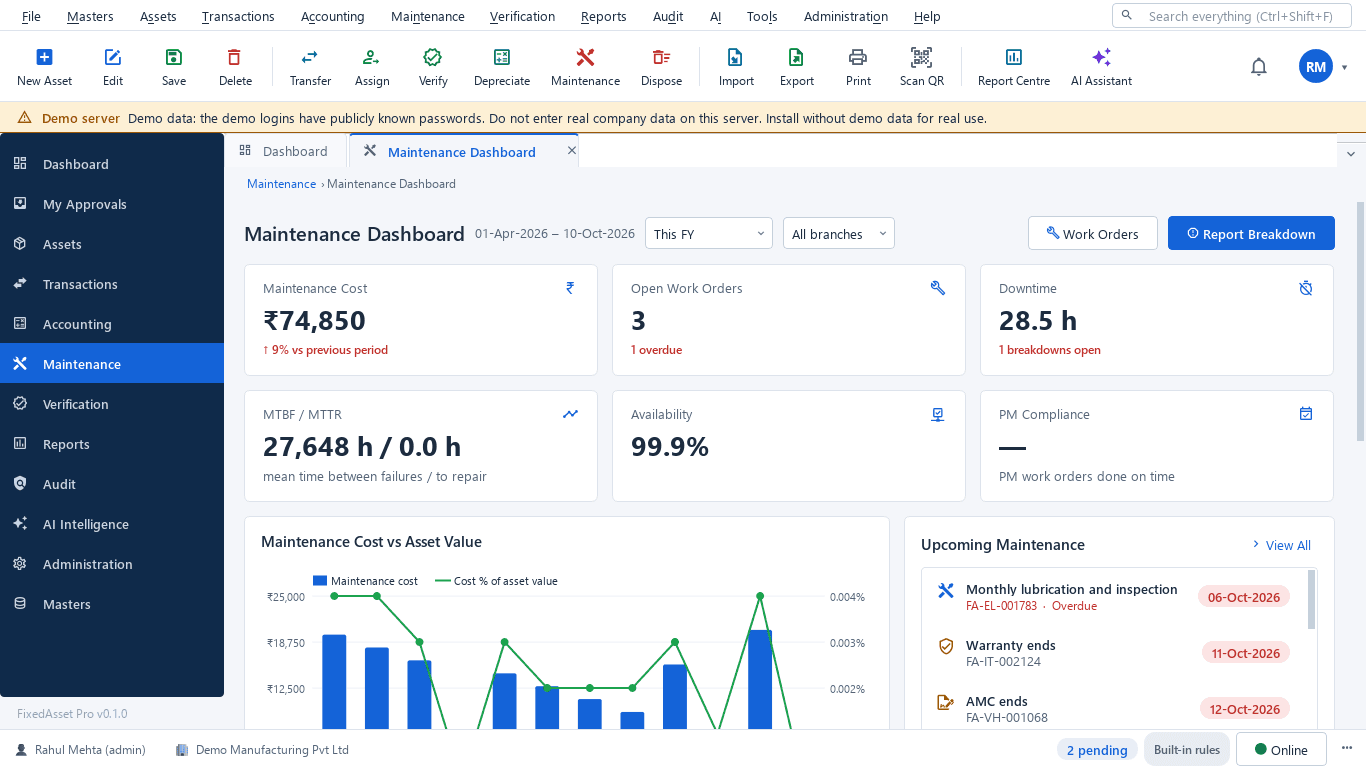The image size is (1366, 768).
Task: Click the Upcoming Maintenance list scrollbar
Action: point(1312,600)
